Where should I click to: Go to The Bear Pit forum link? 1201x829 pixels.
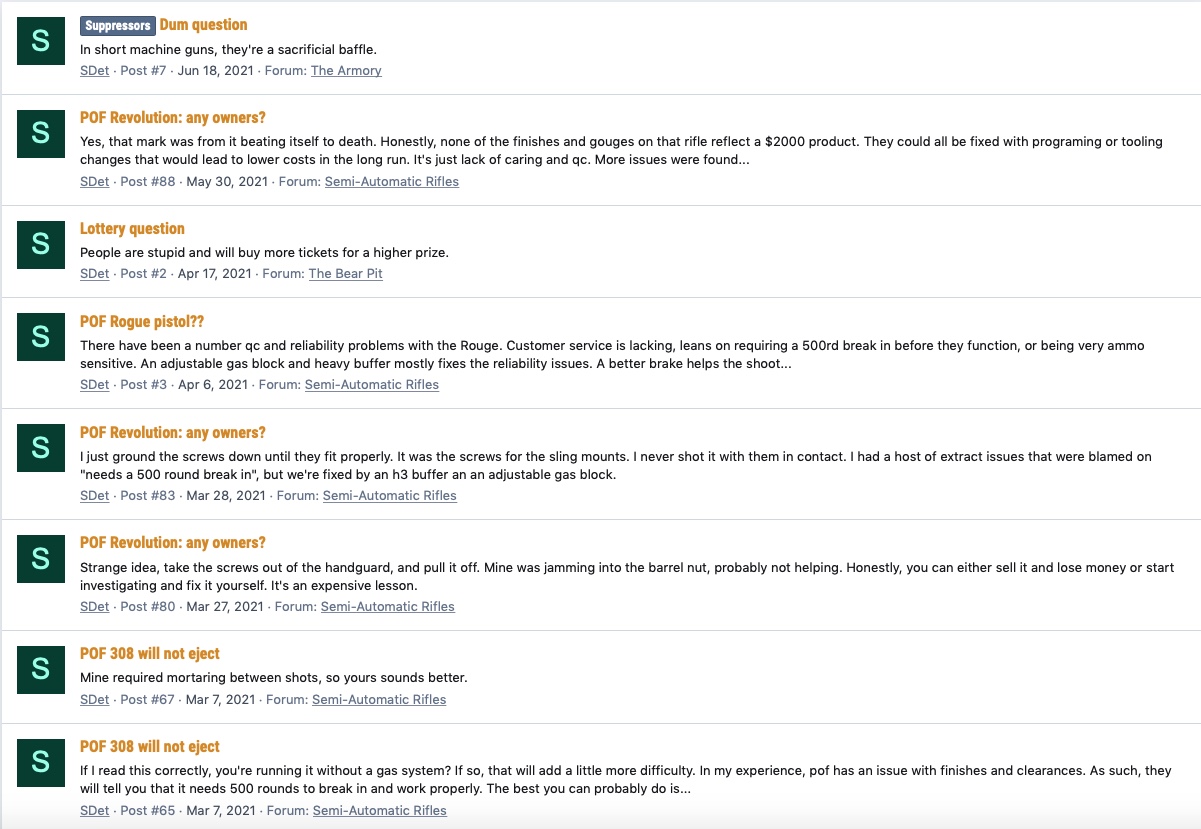point(346,274)
